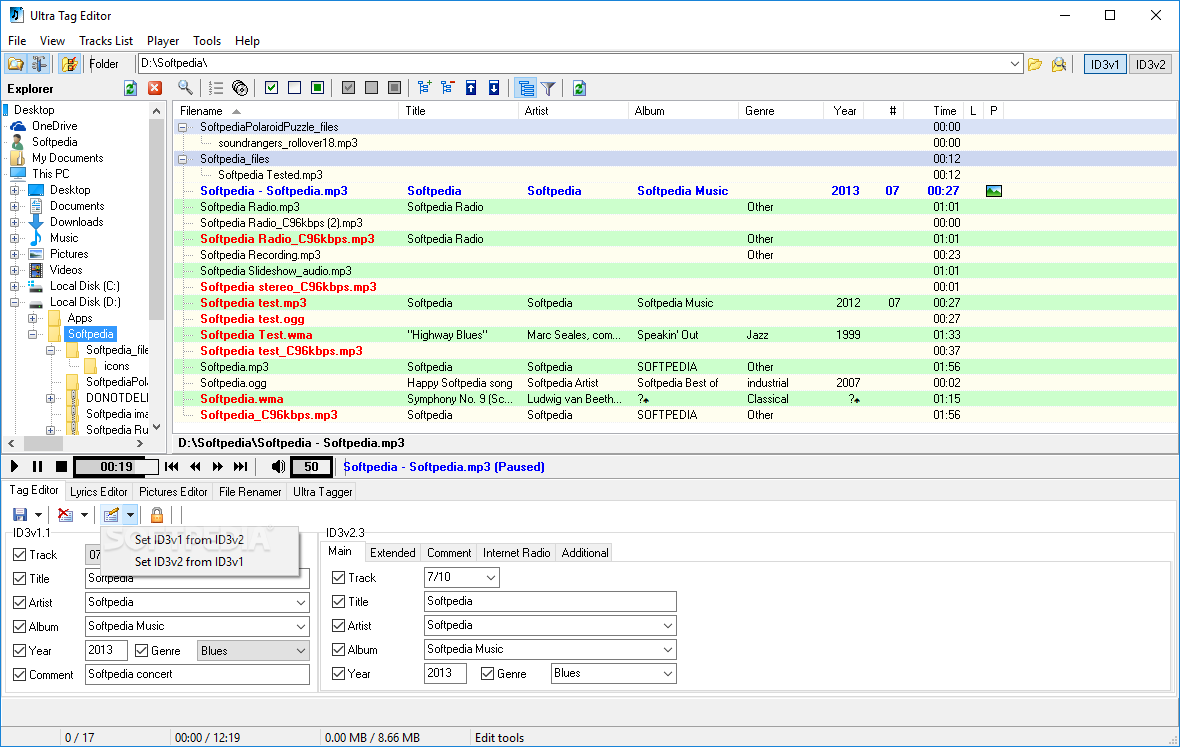Switch to the Ultra Tagger tab
This screenshot has width=1180, height=747.
point(323,492)
